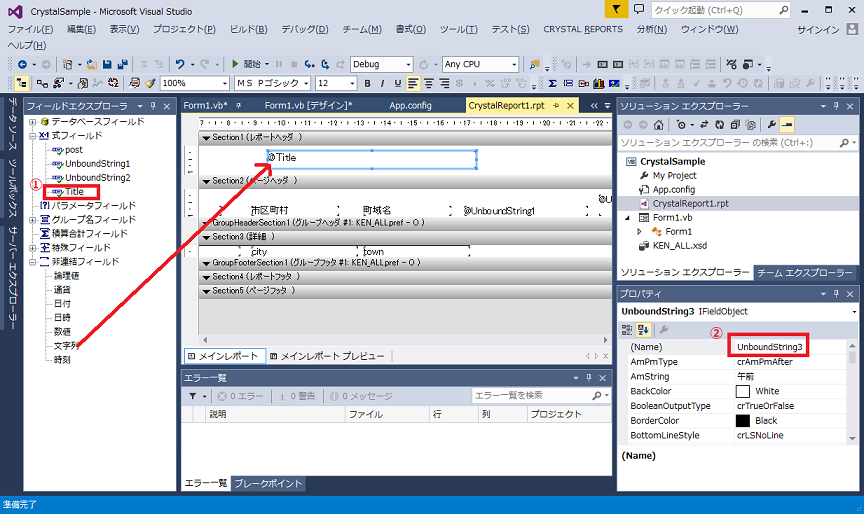Click the サインイン link
The image size is (864, 514).
pos(817,29)
